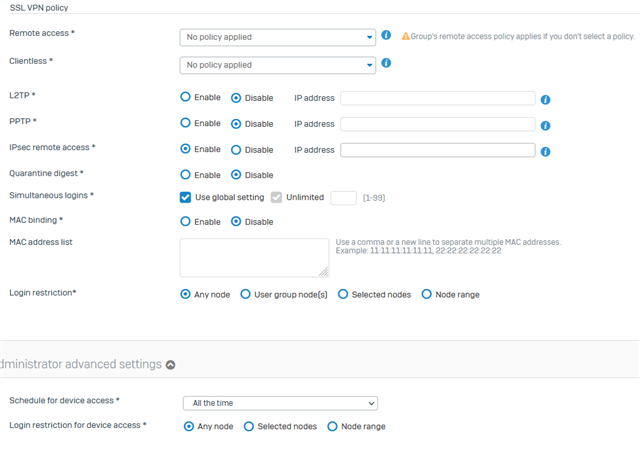Click info icon for PPTP IP address
Viewport: 640px width, 455px height.
545,125
